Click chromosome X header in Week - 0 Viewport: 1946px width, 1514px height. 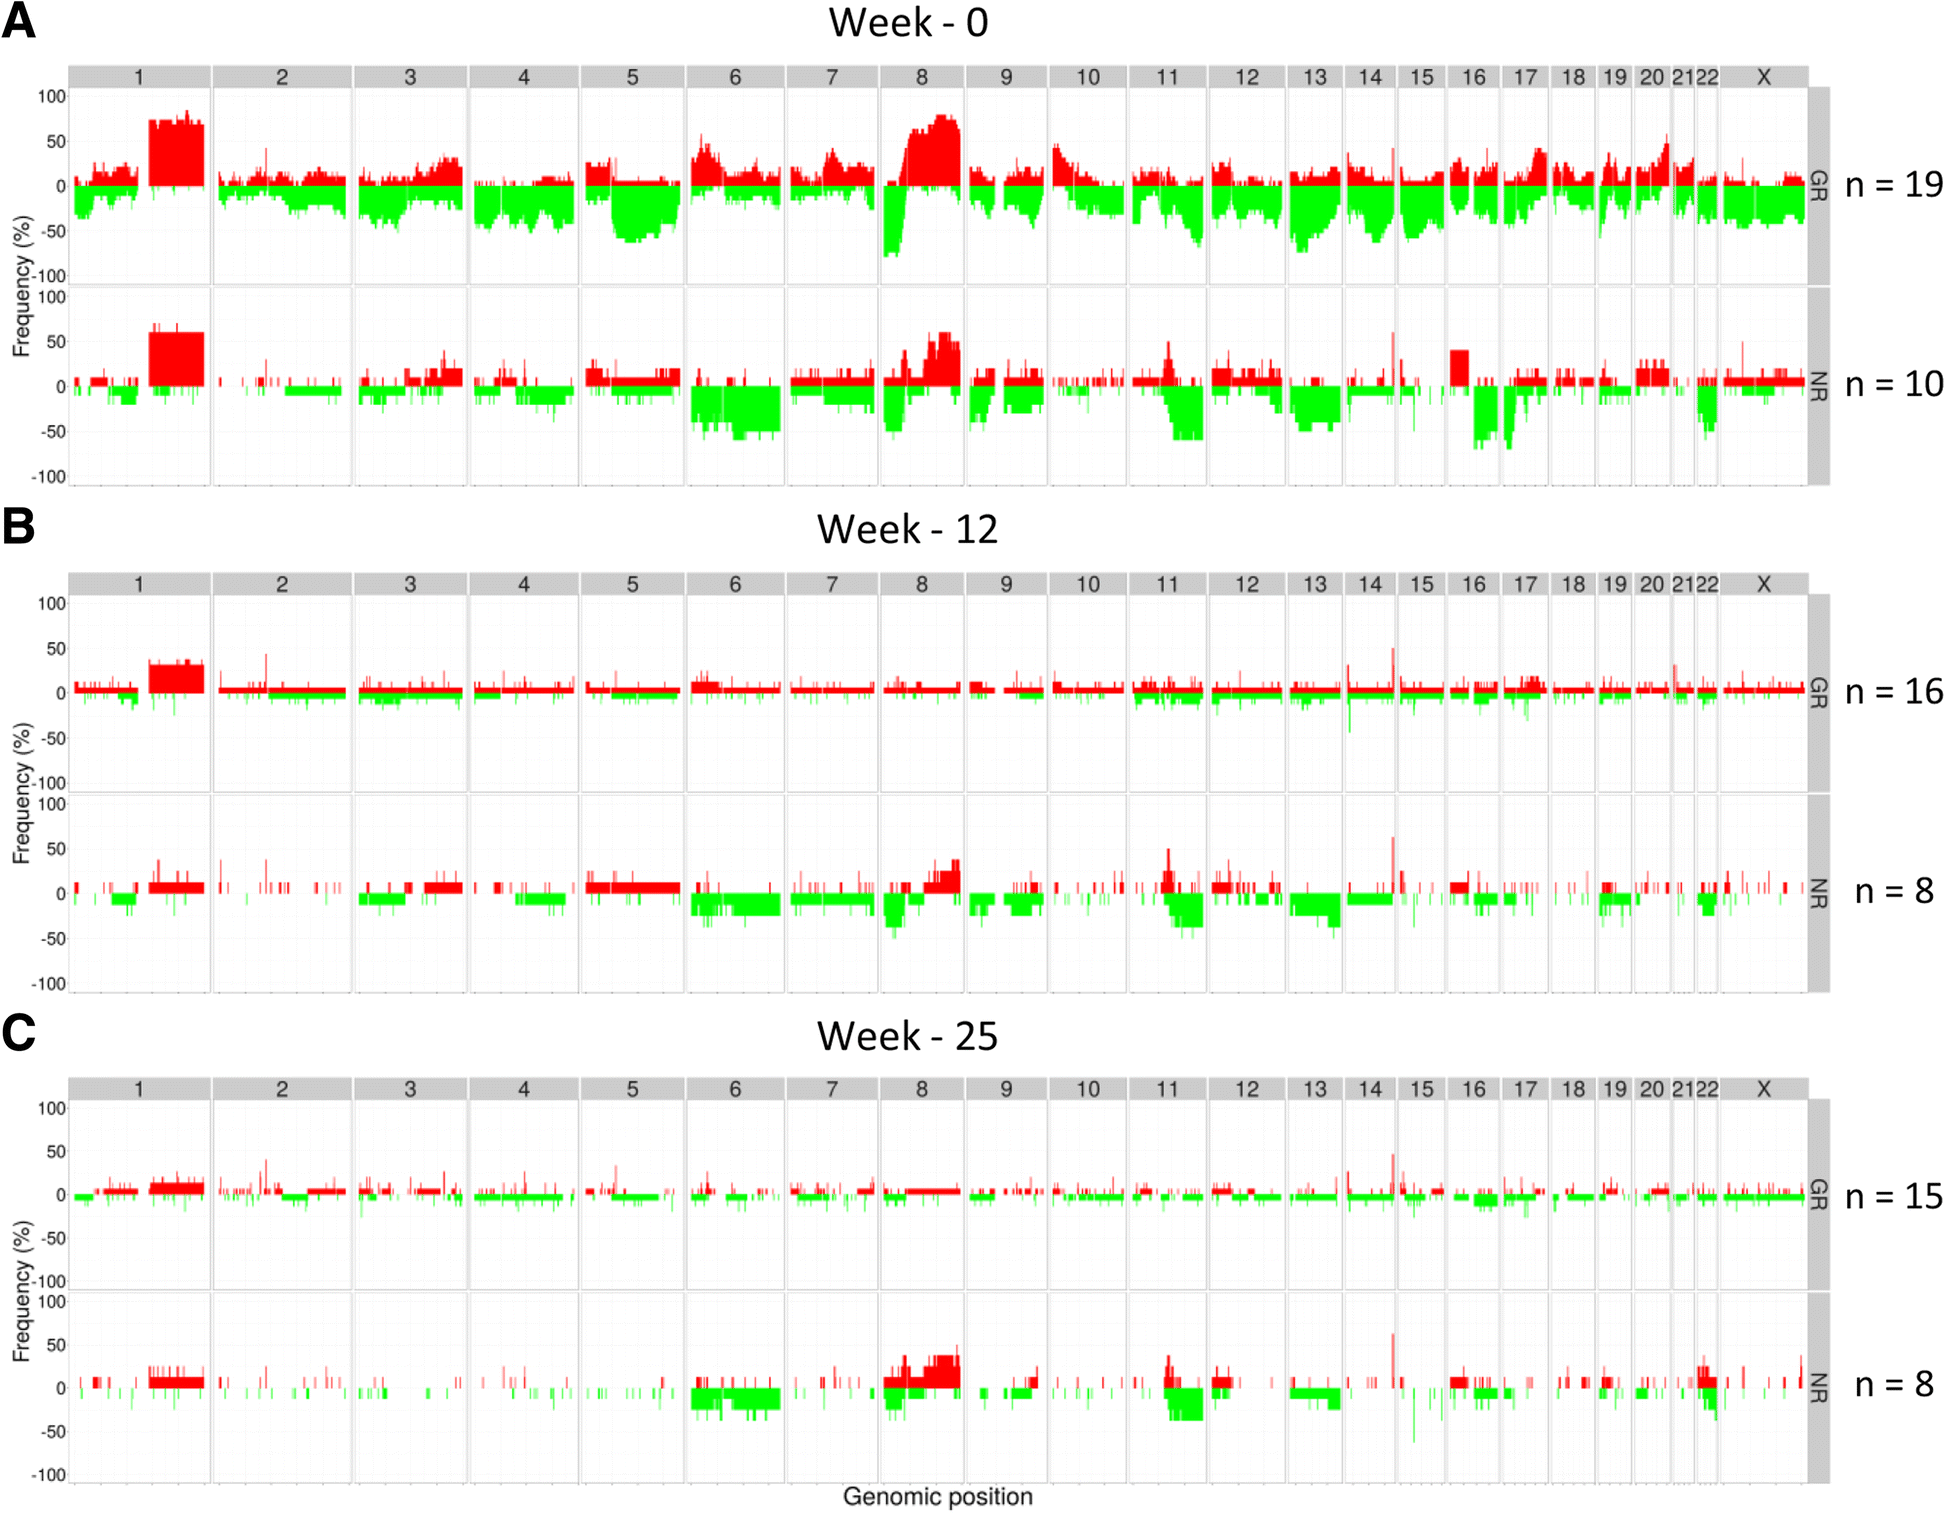1764,77
